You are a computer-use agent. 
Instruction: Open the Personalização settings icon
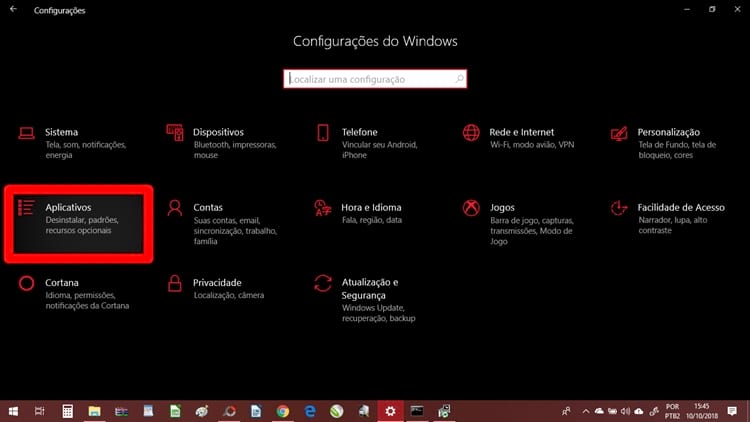click(x=619, y=133)
